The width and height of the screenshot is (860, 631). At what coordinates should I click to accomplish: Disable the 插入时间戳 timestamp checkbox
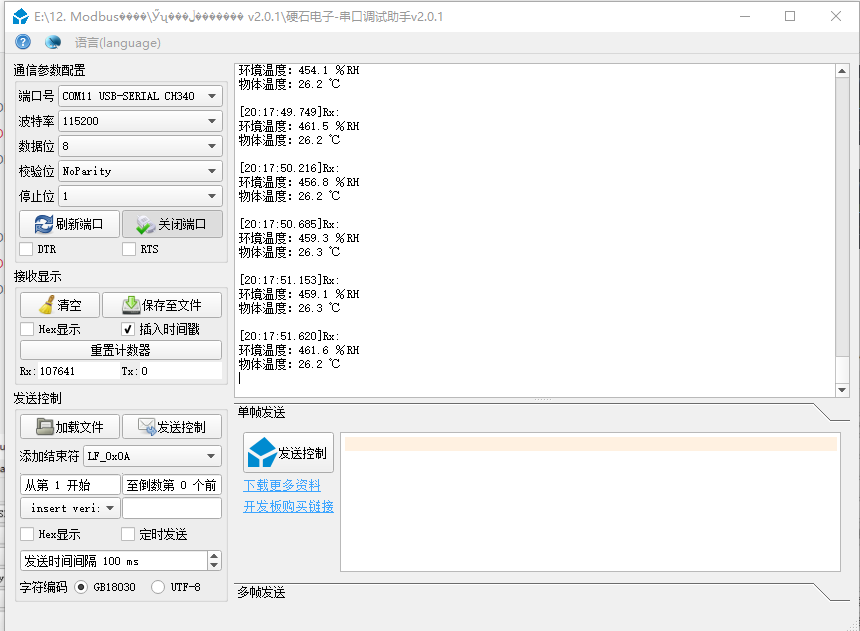coord(128,328)
